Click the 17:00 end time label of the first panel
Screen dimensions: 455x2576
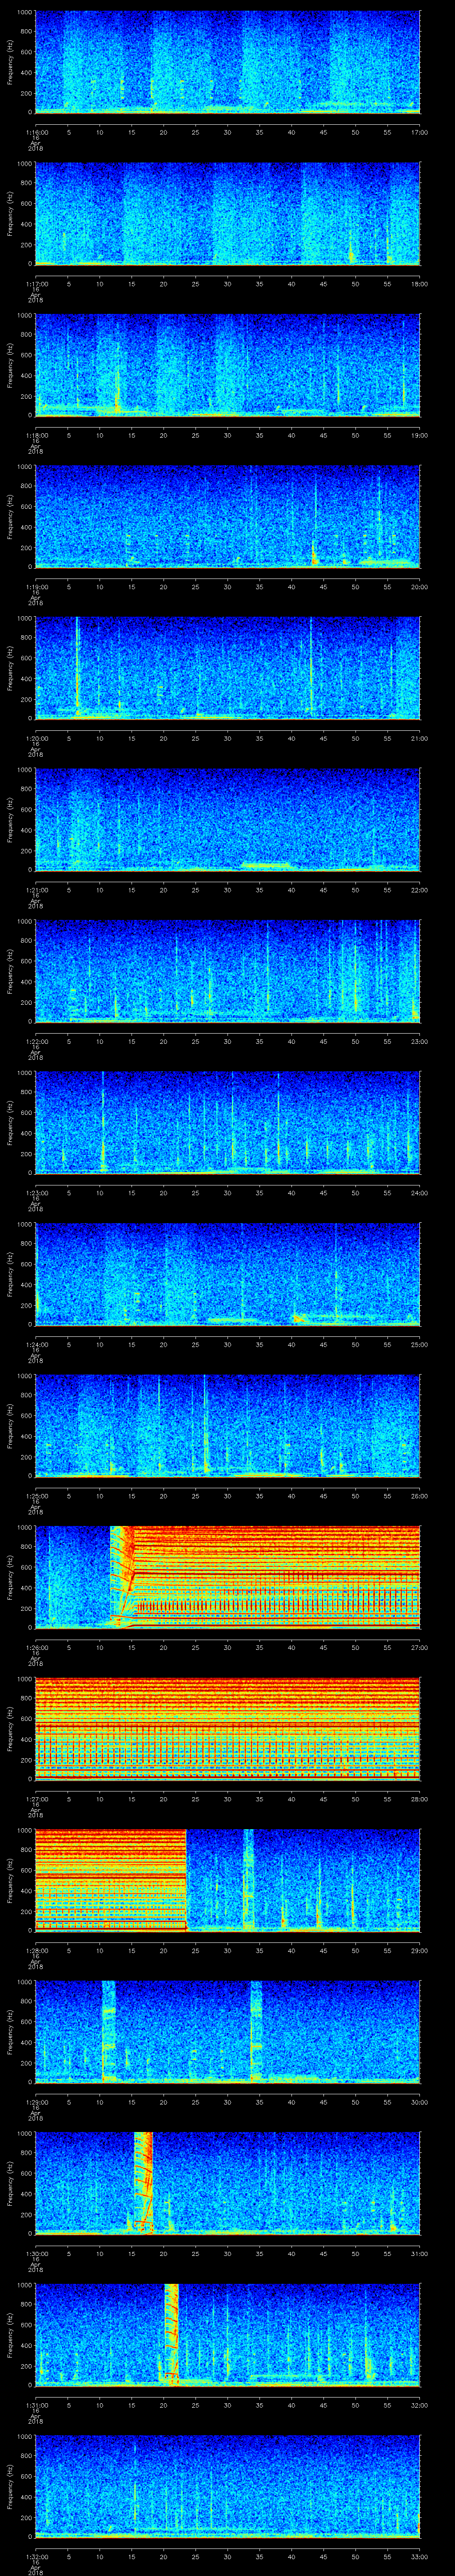coord(419,132)
